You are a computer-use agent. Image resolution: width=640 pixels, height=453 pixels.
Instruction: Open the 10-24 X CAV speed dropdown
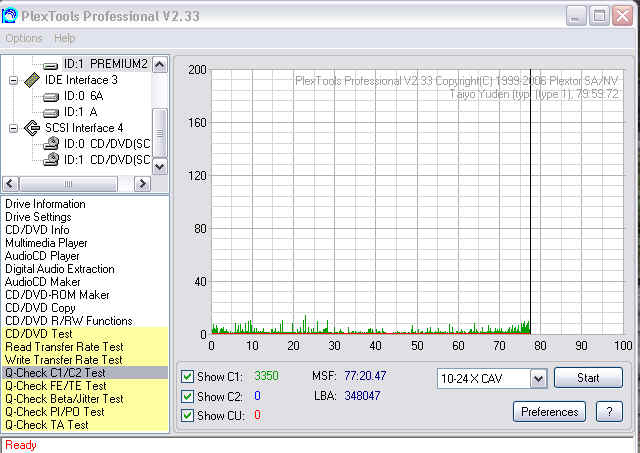[538, 379]
